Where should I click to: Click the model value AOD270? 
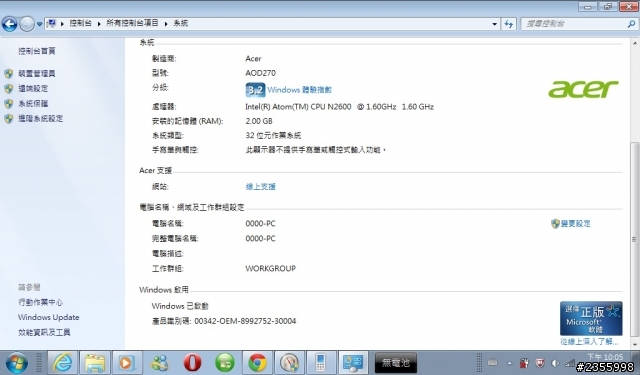260,73
